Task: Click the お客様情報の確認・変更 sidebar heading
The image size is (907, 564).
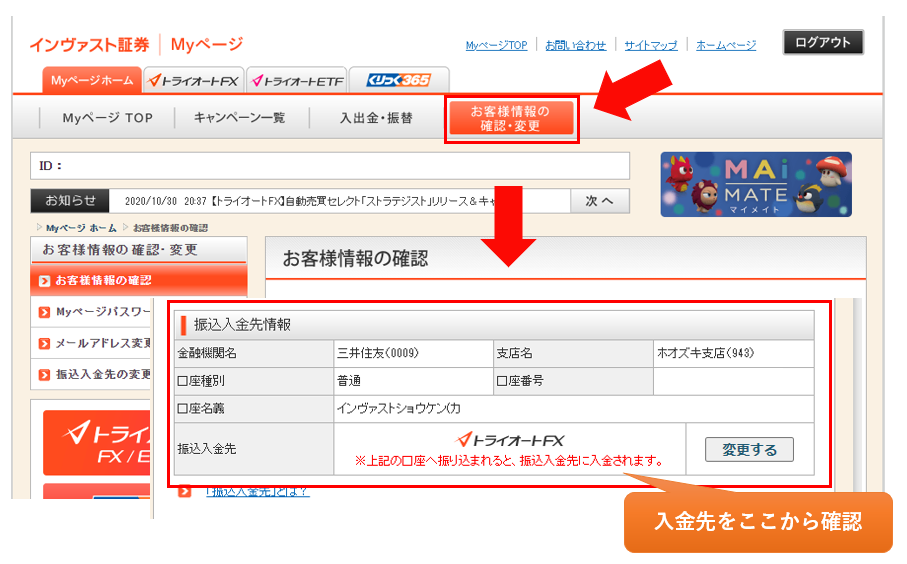Action: [120, 250]
